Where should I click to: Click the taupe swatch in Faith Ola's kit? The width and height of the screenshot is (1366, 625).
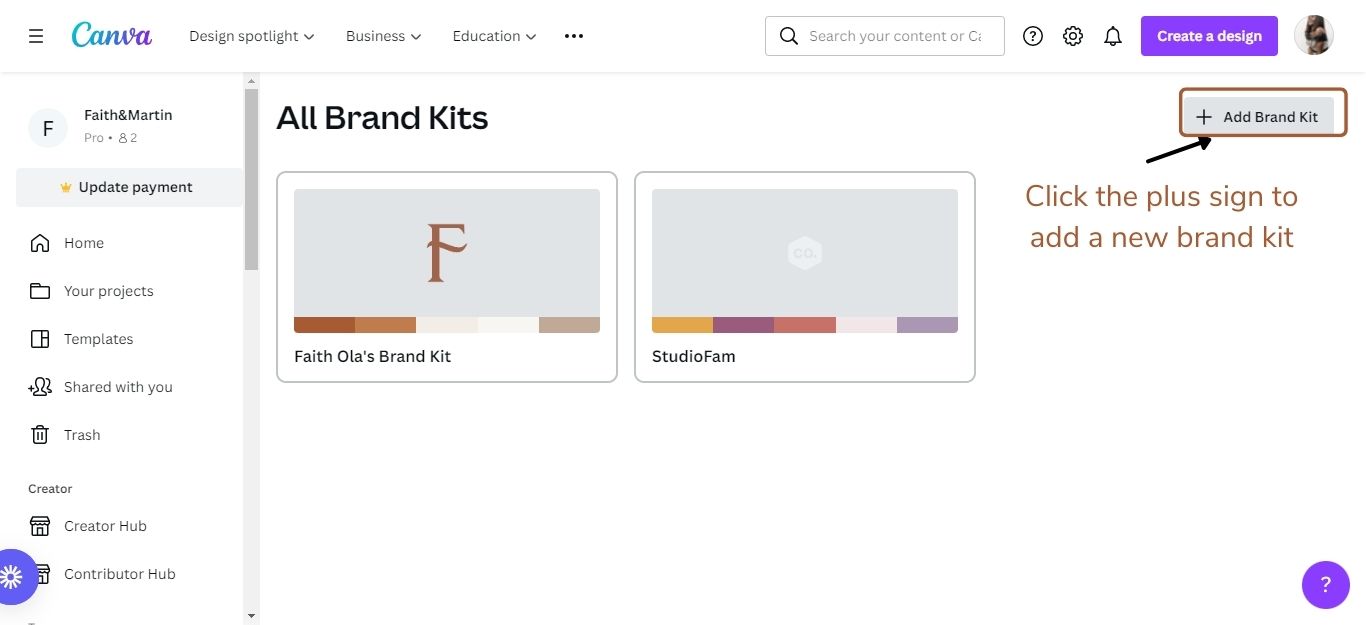(x=569, y=325)
